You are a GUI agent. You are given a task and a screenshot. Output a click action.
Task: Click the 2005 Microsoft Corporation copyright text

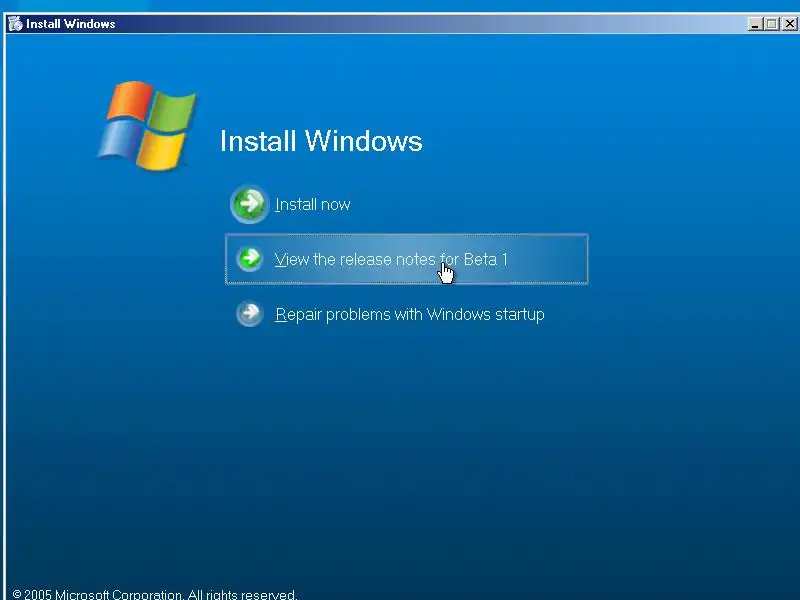click(154, 594)
